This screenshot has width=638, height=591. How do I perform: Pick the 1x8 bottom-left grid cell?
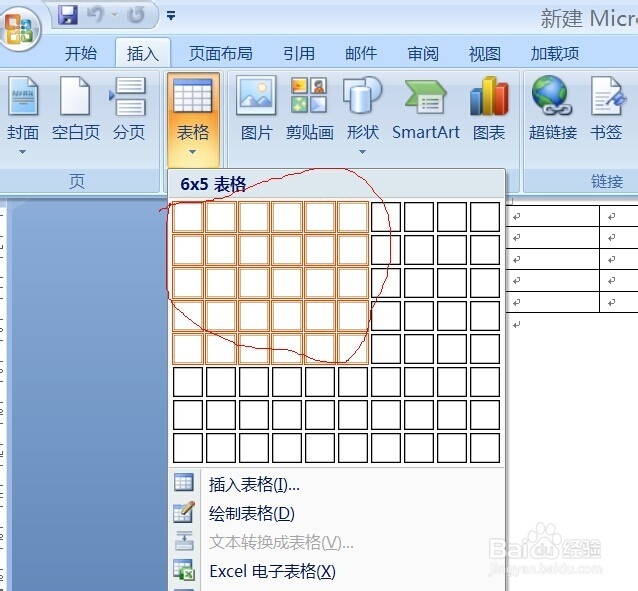click(x=188, y=448)
